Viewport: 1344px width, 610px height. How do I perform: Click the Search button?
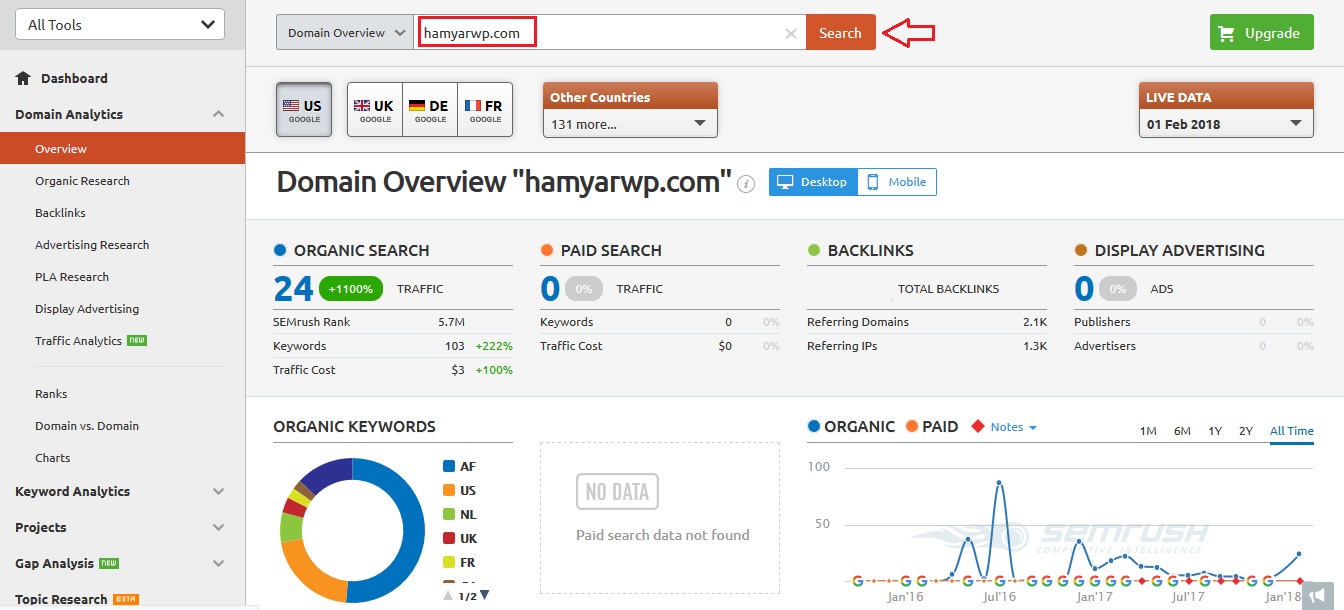[x=840, y=33]
